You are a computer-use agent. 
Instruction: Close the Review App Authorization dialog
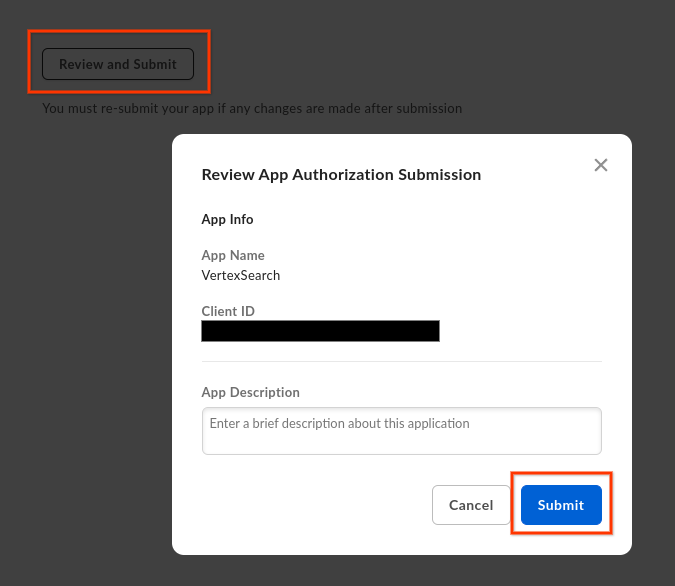coord(600,165)
